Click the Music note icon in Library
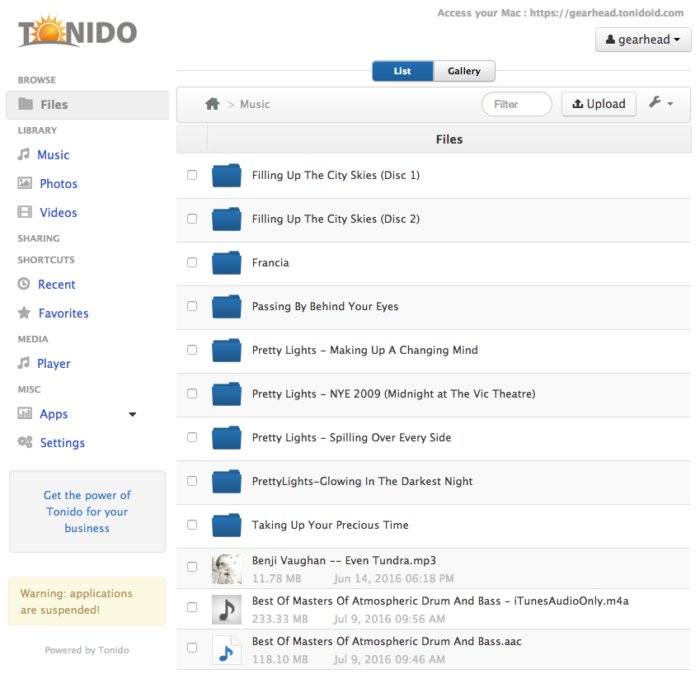The image size is (700, 674). pos(24,155)
